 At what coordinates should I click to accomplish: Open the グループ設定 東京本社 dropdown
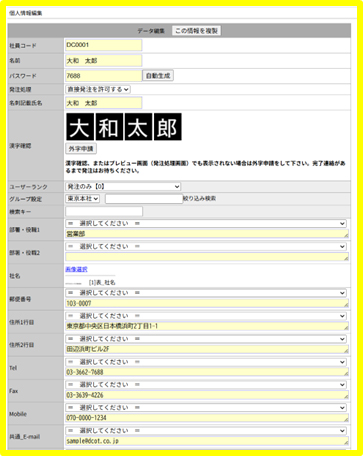pos(82,199)
